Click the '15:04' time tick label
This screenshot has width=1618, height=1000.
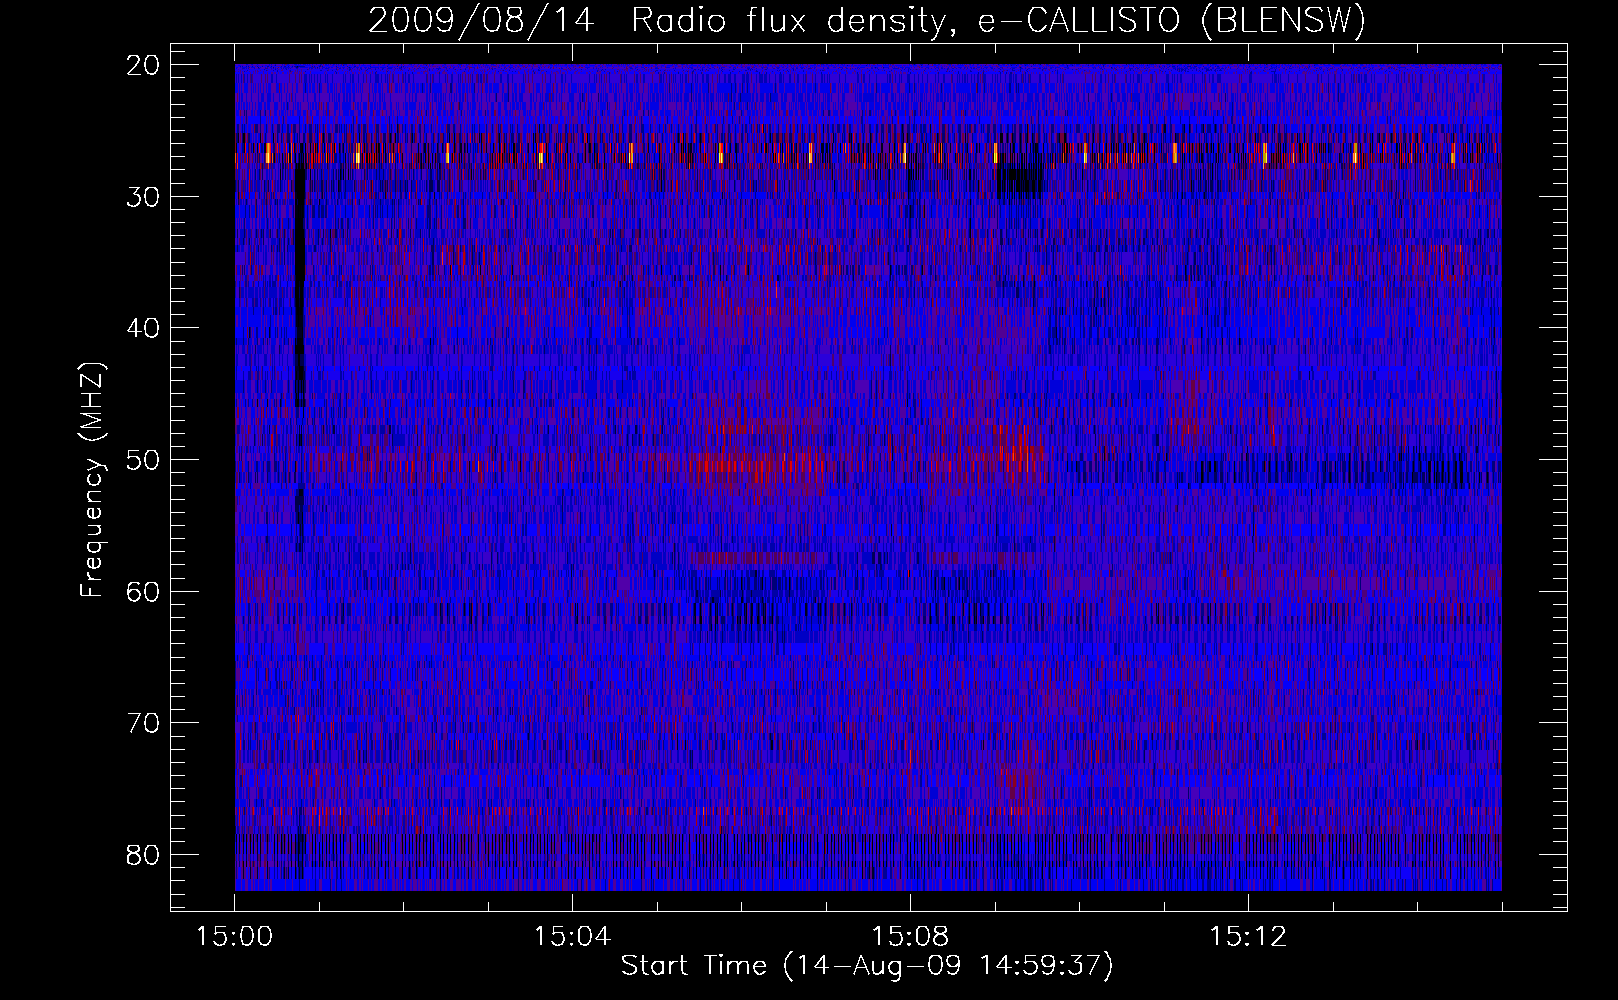point(572,937)
